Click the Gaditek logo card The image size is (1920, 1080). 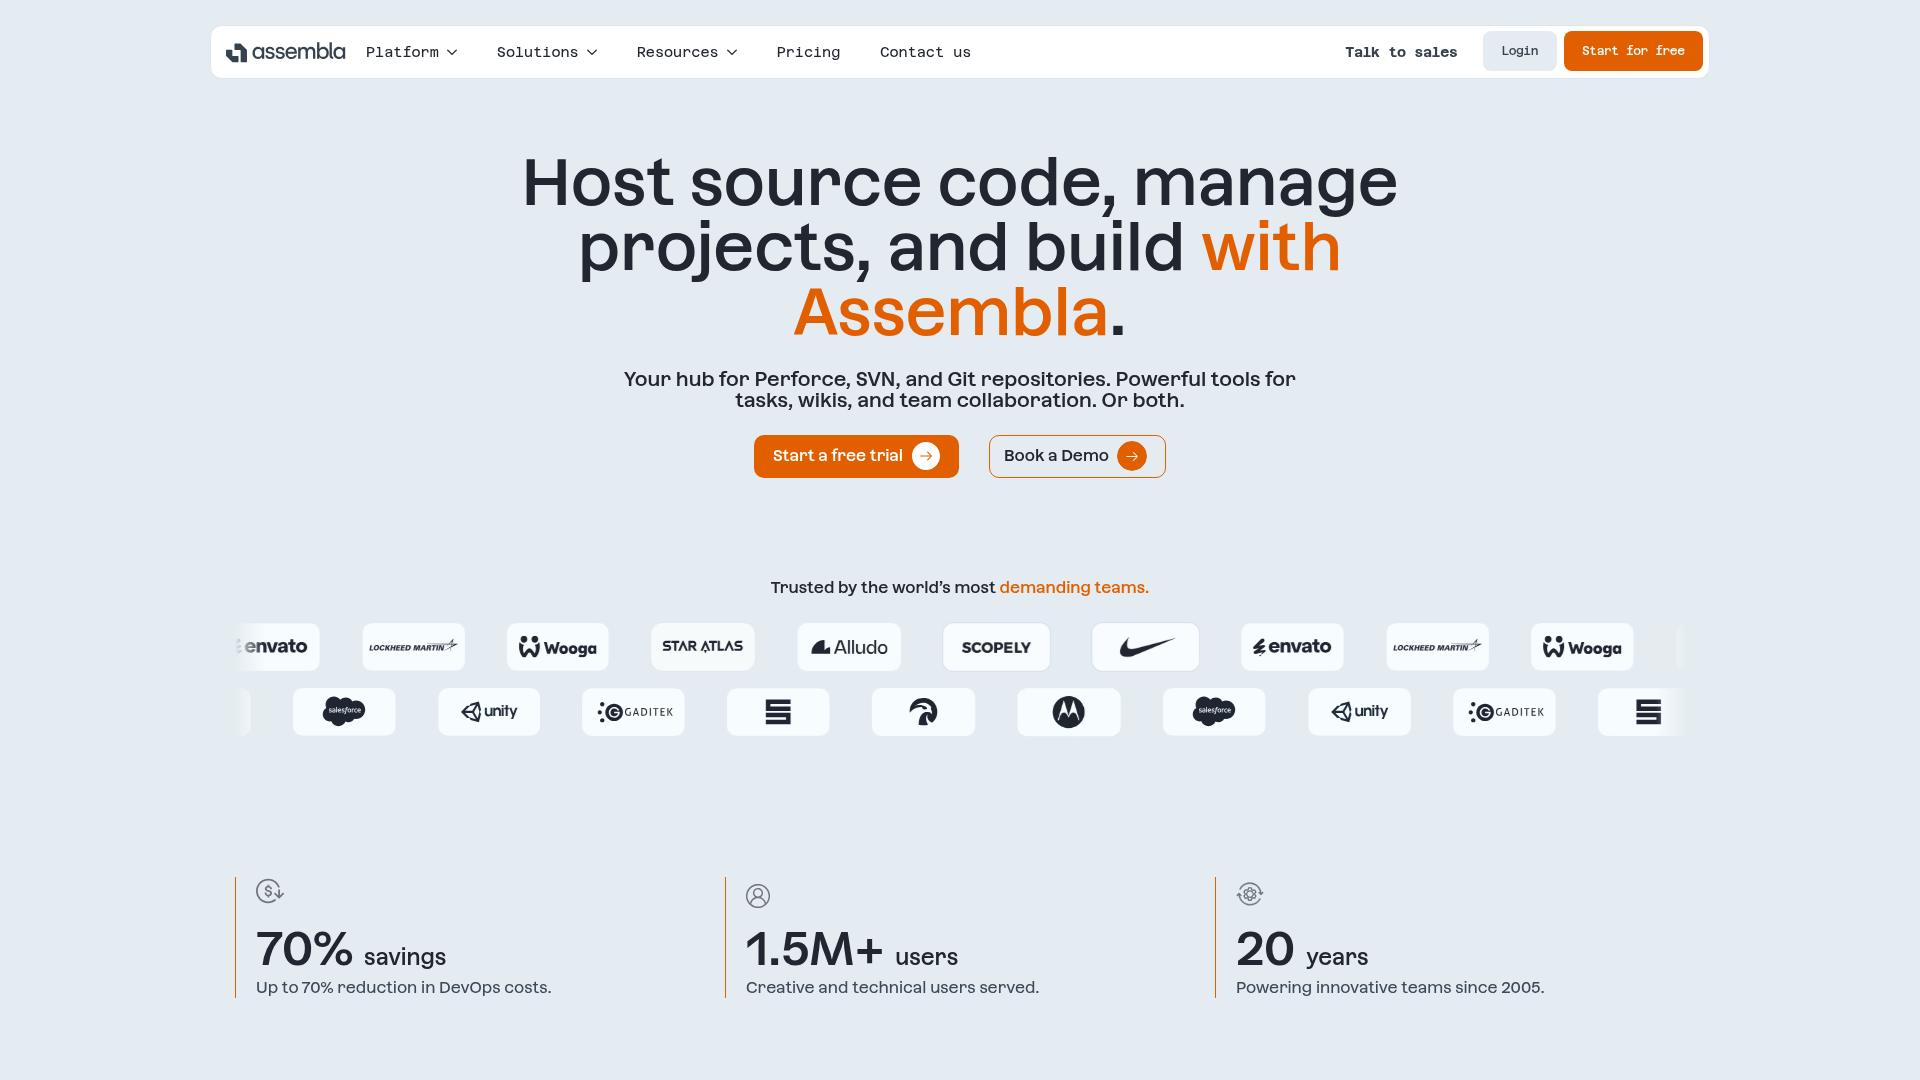point(633,711)
